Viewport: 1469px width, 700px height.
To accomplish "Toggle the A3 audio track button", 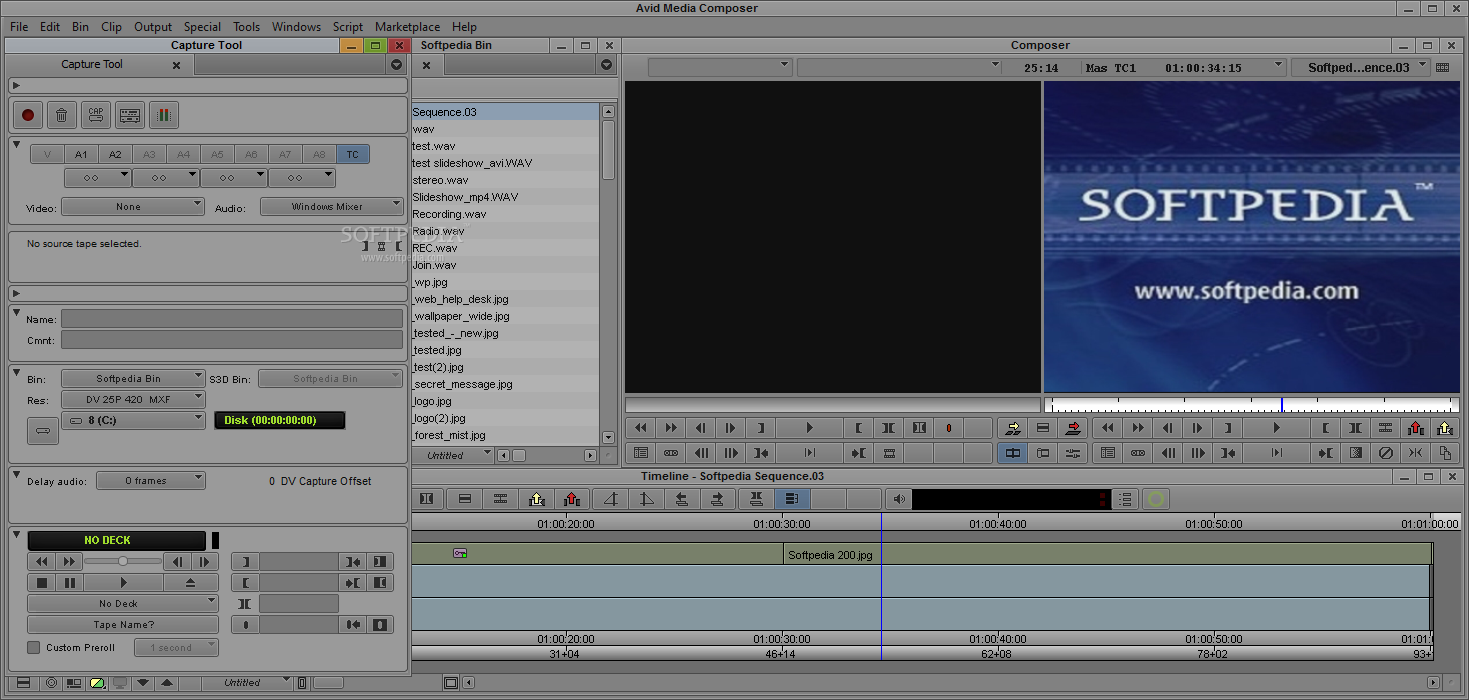I will (149, 154).
